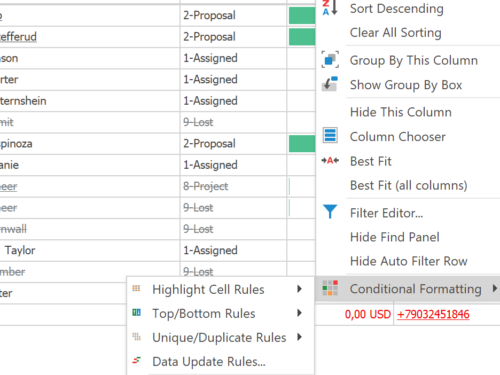
Task: Select Unique/Duplicate Rules entry
Action: coord(219,337)
